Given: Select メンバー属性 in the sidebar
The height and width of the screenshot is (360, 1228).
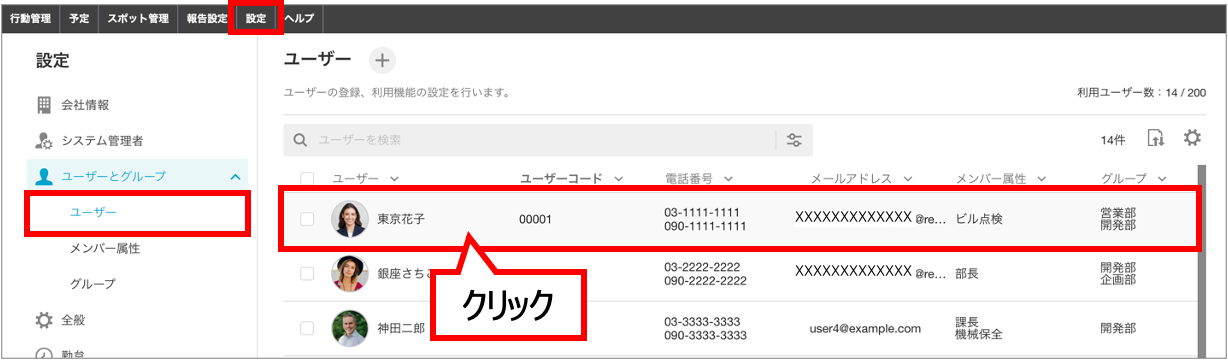Looking at the screenshot, I should pos(105,248).
